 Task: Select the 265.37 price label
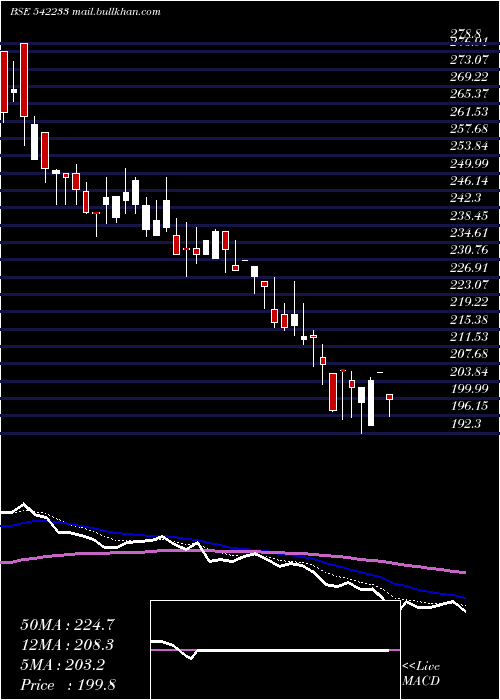click(x=469, y=94)
